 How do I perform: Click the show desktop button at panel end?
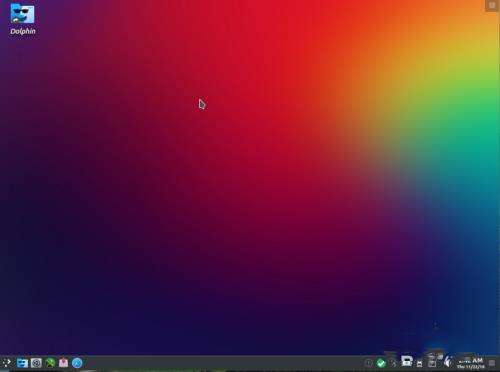coord(492,363)
